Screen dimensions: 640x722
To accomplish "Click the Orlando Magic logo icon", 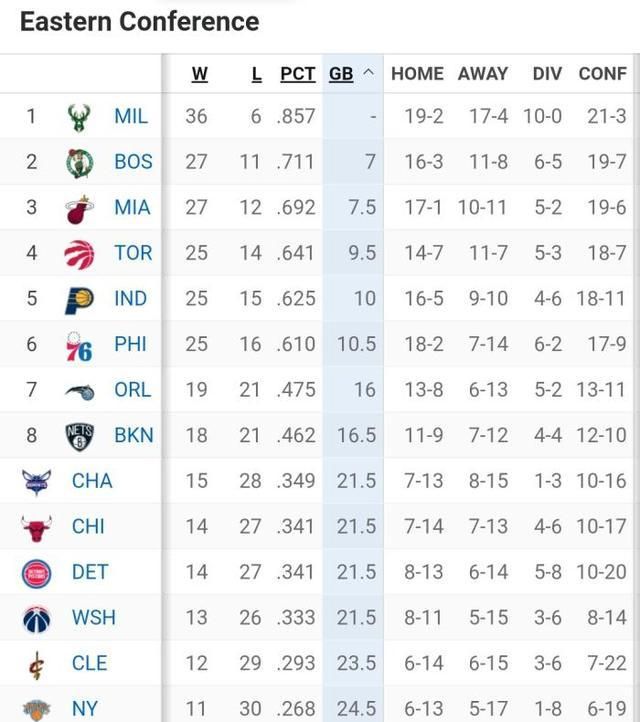I will click(79, 390).
